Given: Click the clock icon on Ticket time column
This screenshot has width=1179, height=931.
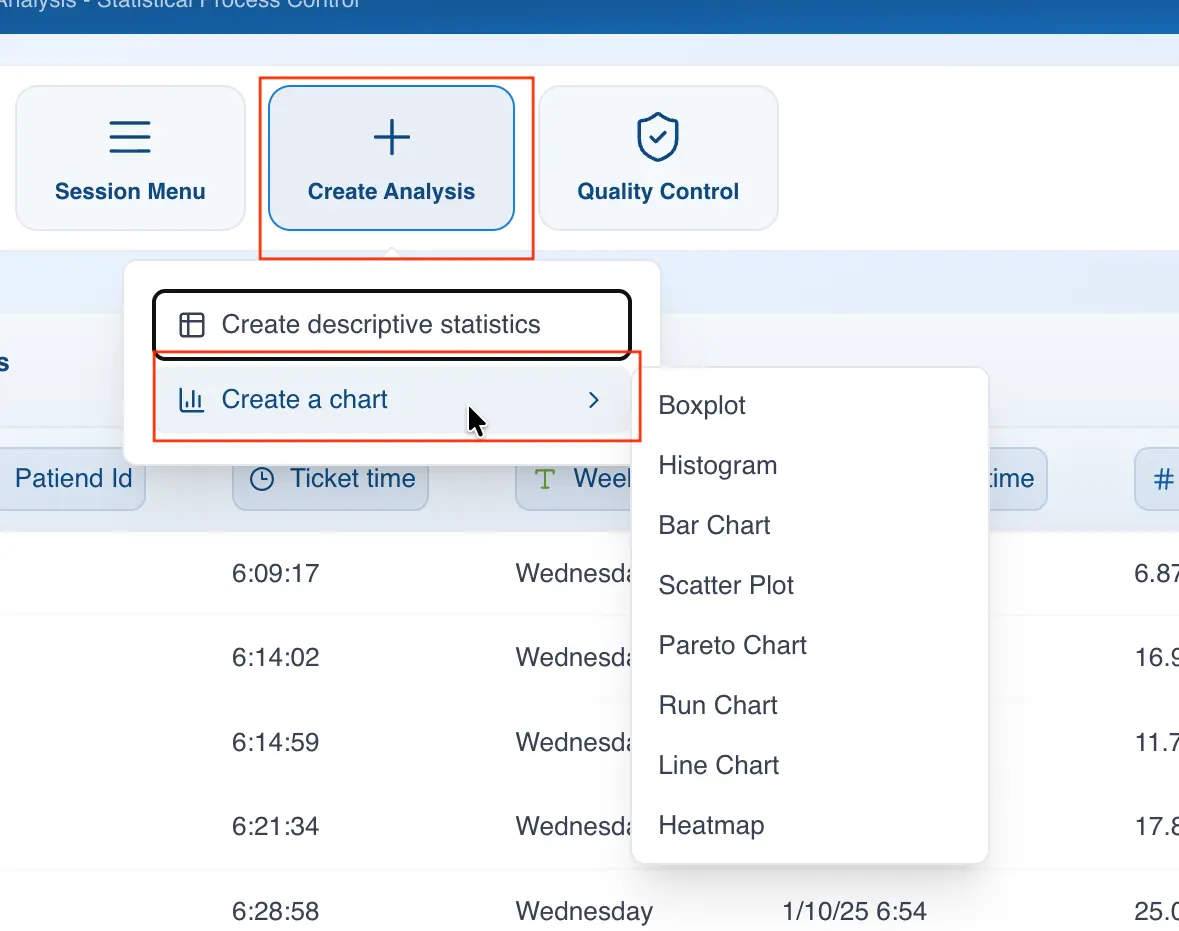Looking at the screenshot, I should (x=260, y=478).
